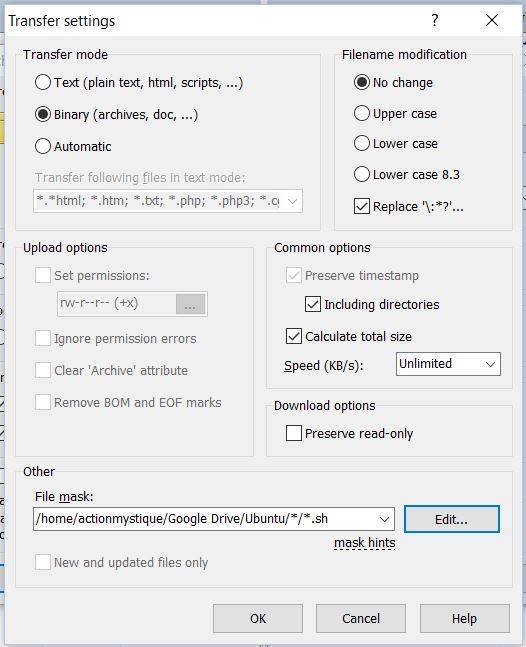The image size is (526, 647).
Task: Choose Lower case 8.3 option
Action: pos(361,174)
